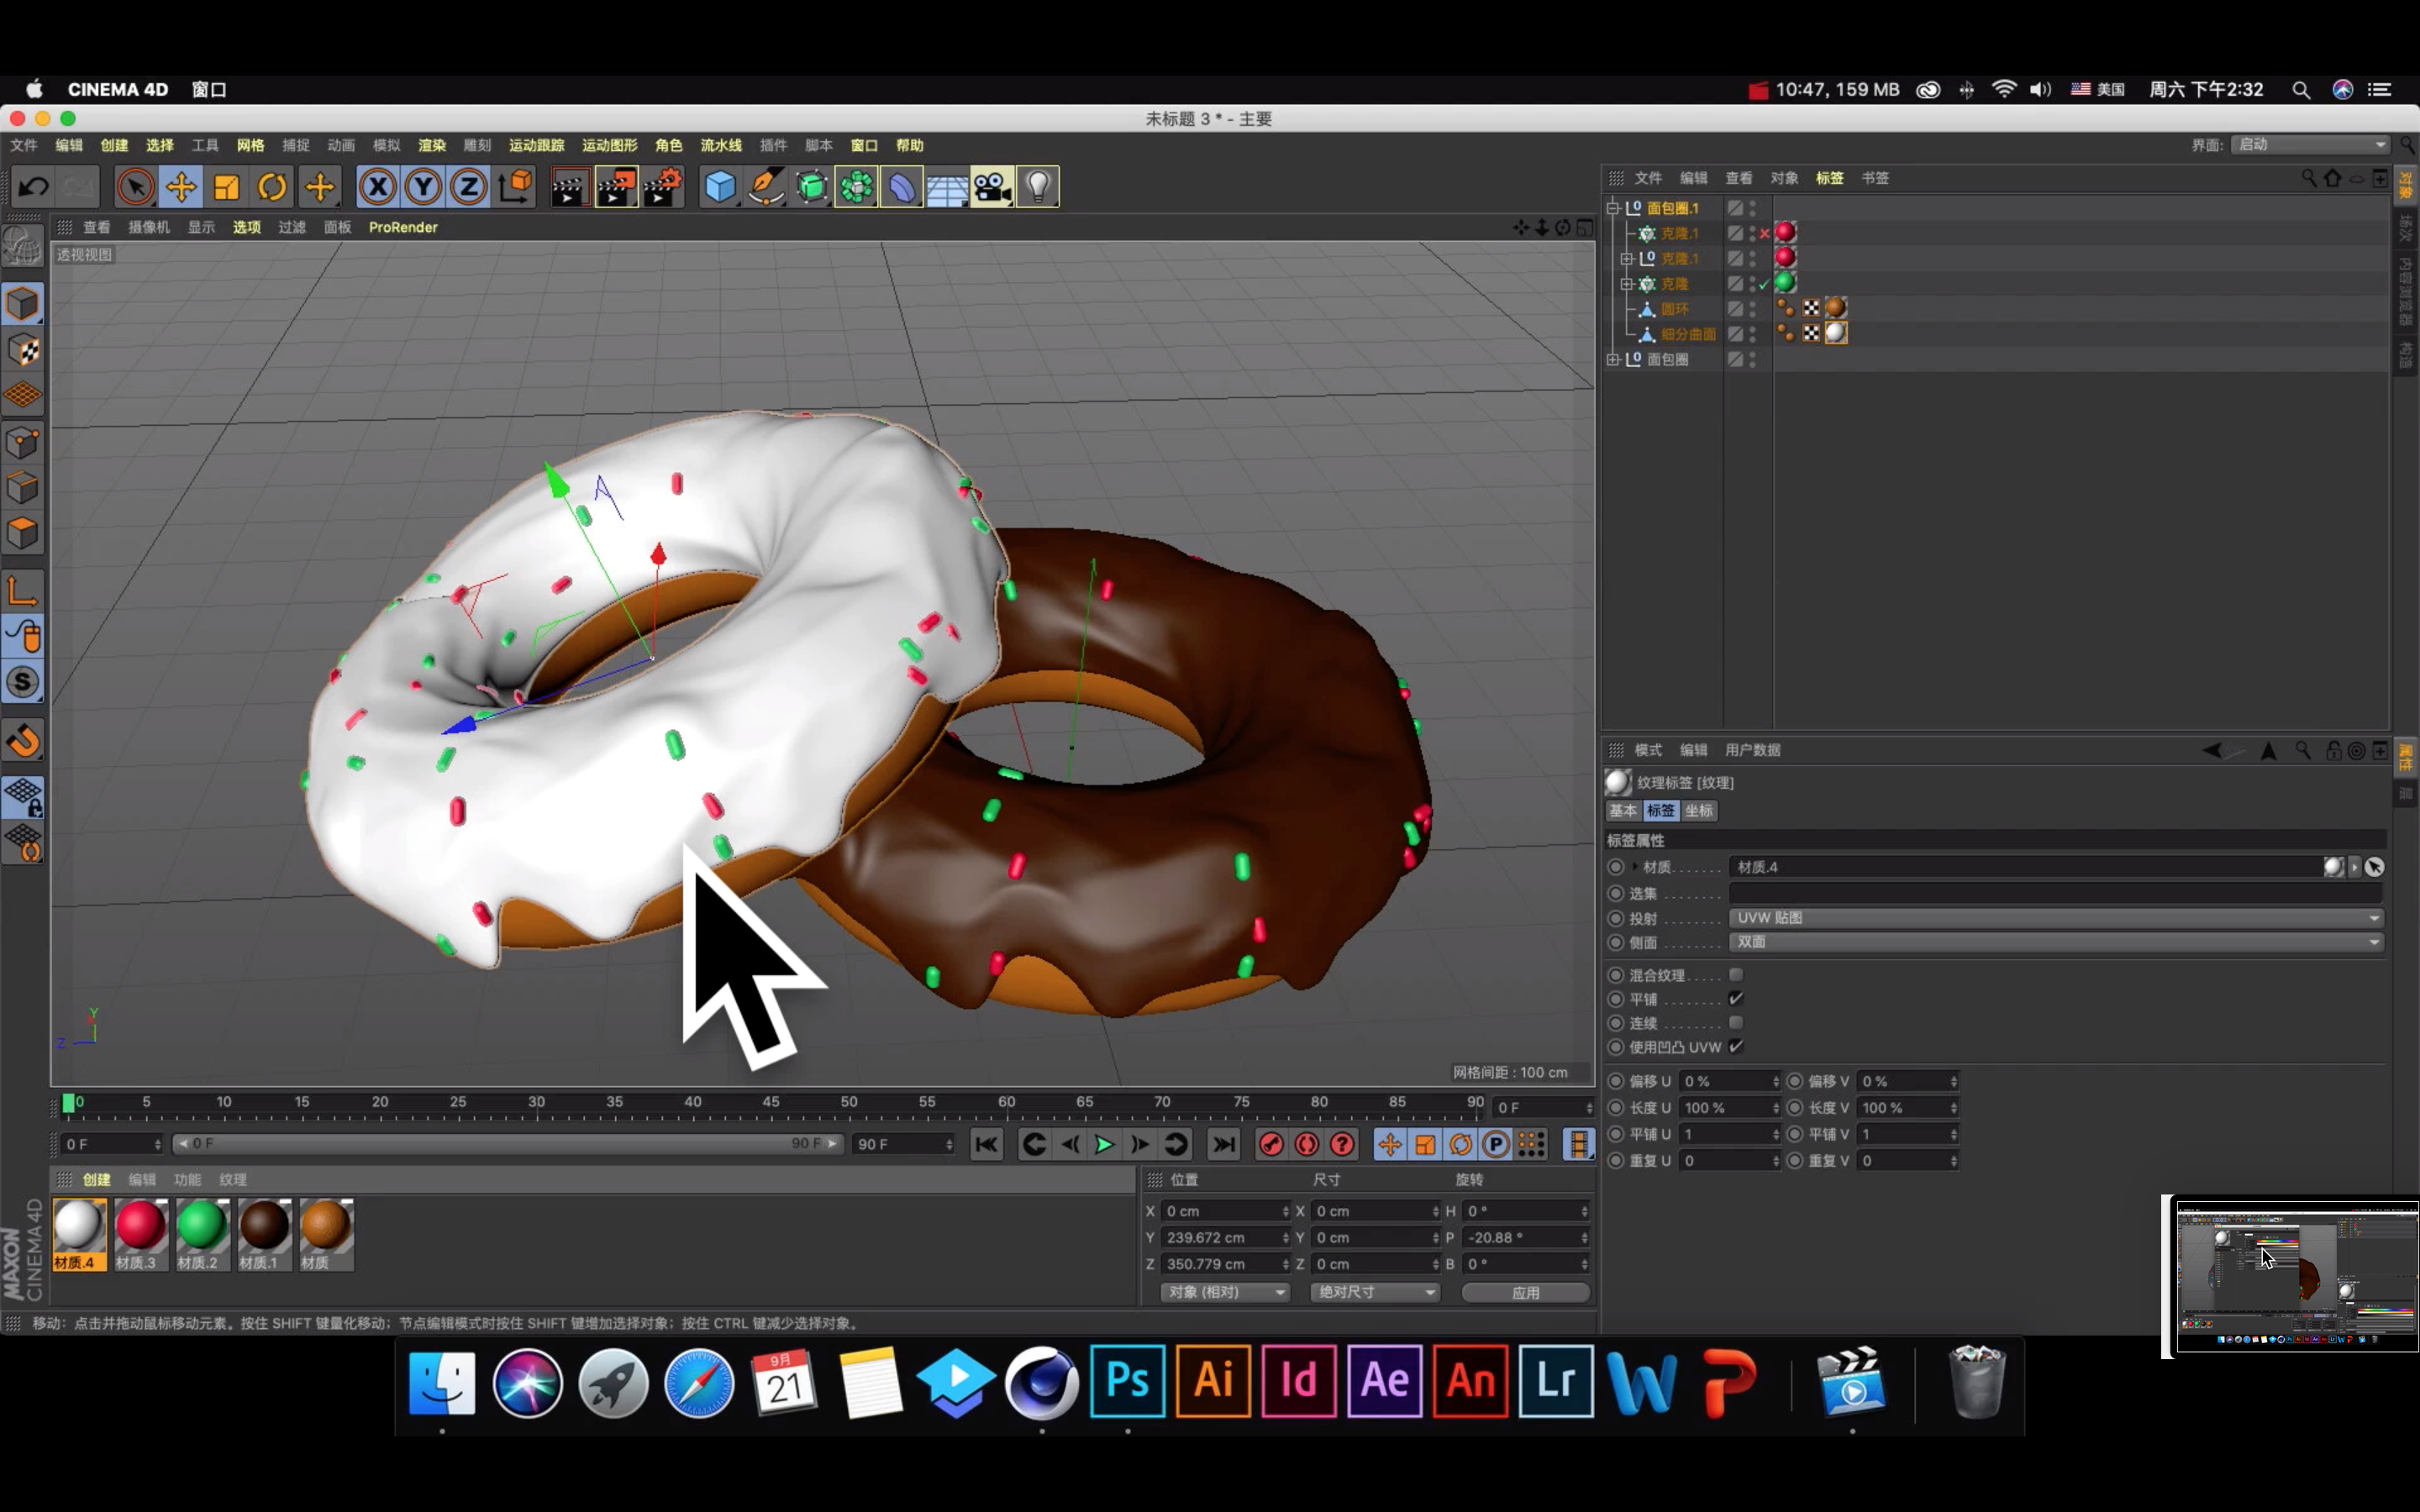Image resolution: width=2420 pixels, height=1512 pixels.
Task: Click the Photoshop icon in the Dock
Action: point(1127,1381)
